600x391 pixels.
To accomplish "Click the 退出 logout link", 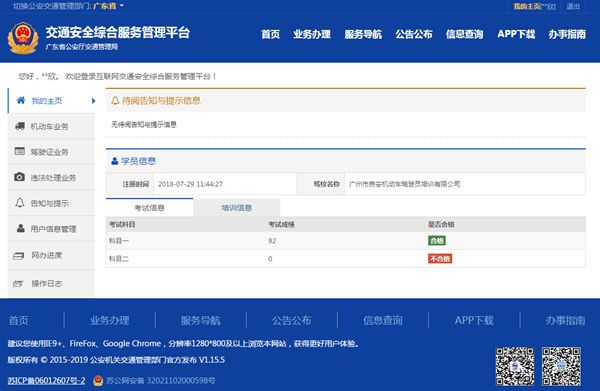I will (x=573, y=6).
